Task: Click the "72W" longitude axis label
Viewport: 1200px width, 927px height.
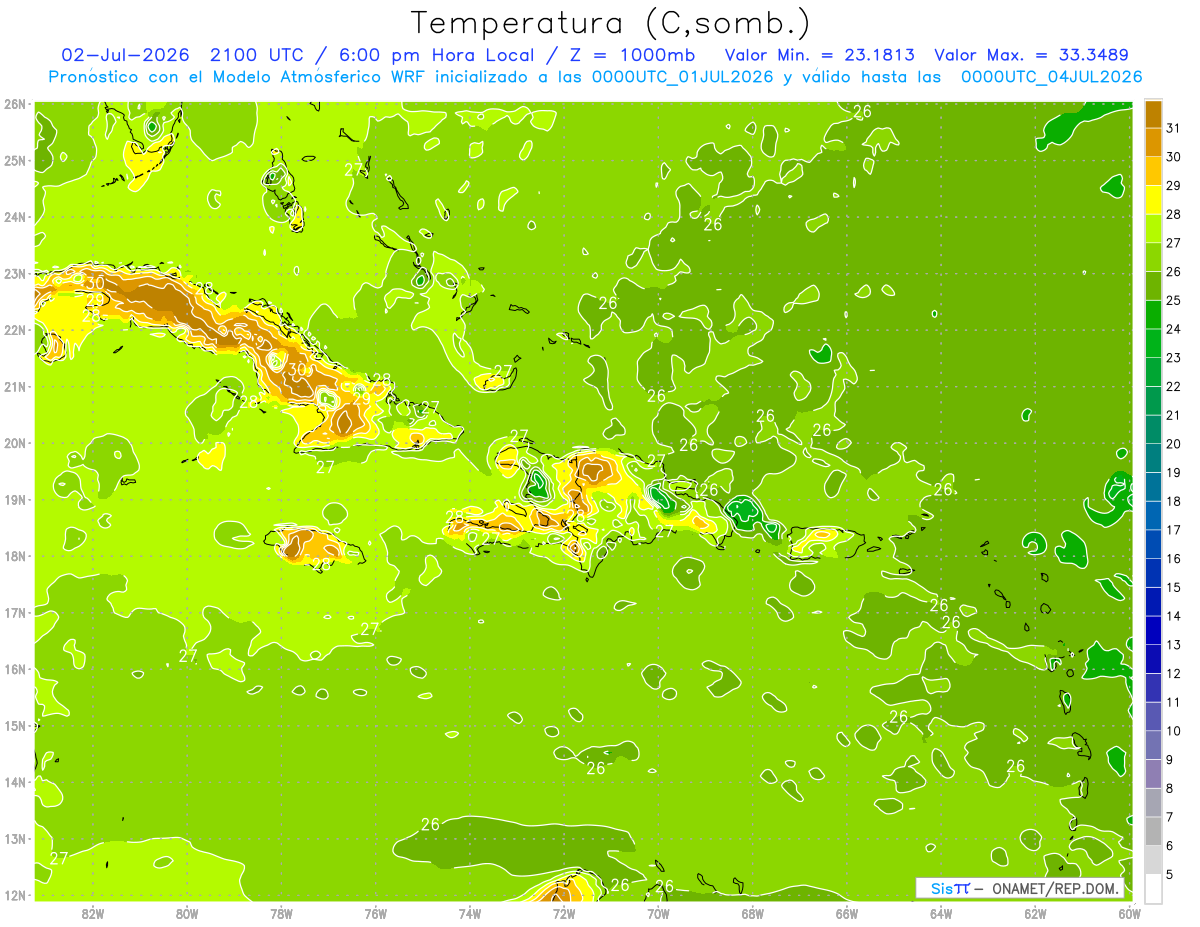Action: click(564, 913)
